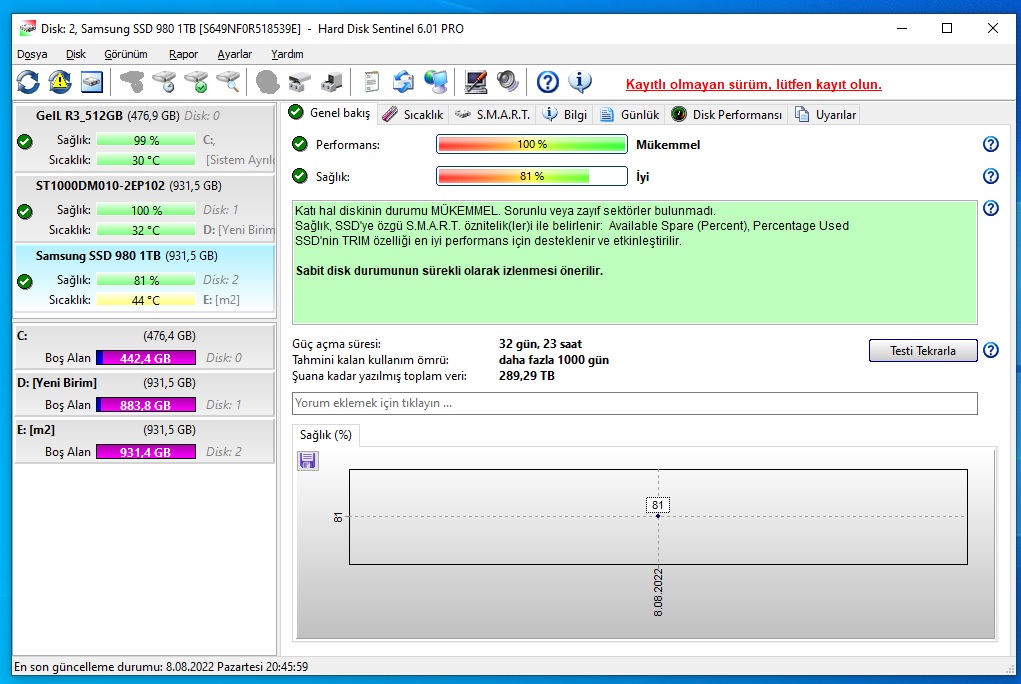Click the 32 gün, 23 saat power-on value
Viewport: 1021px width, 684px height.
[x=540, y=344]
